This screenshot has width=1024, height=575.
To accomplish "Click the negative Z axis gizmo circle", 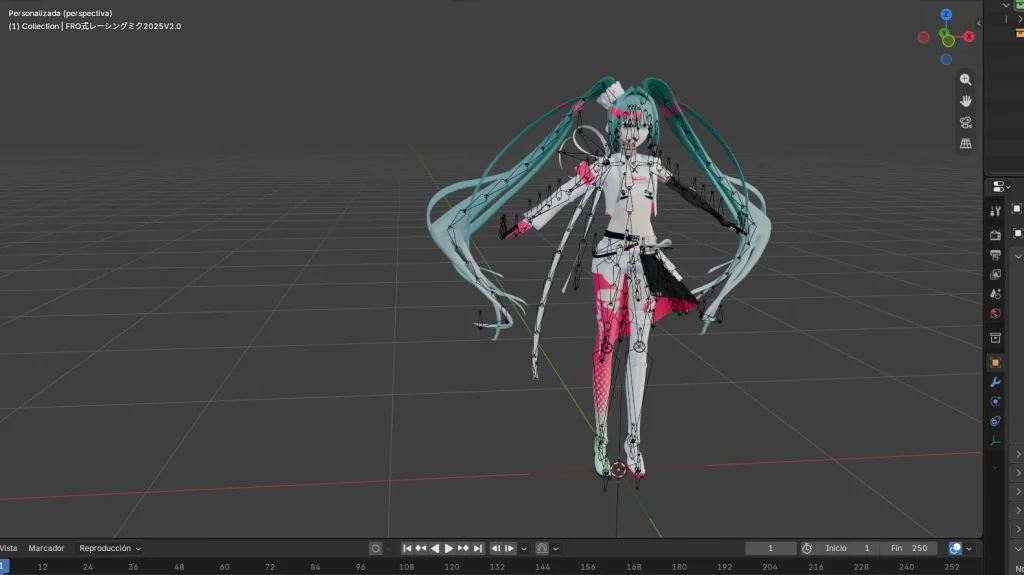I will 946,59.
